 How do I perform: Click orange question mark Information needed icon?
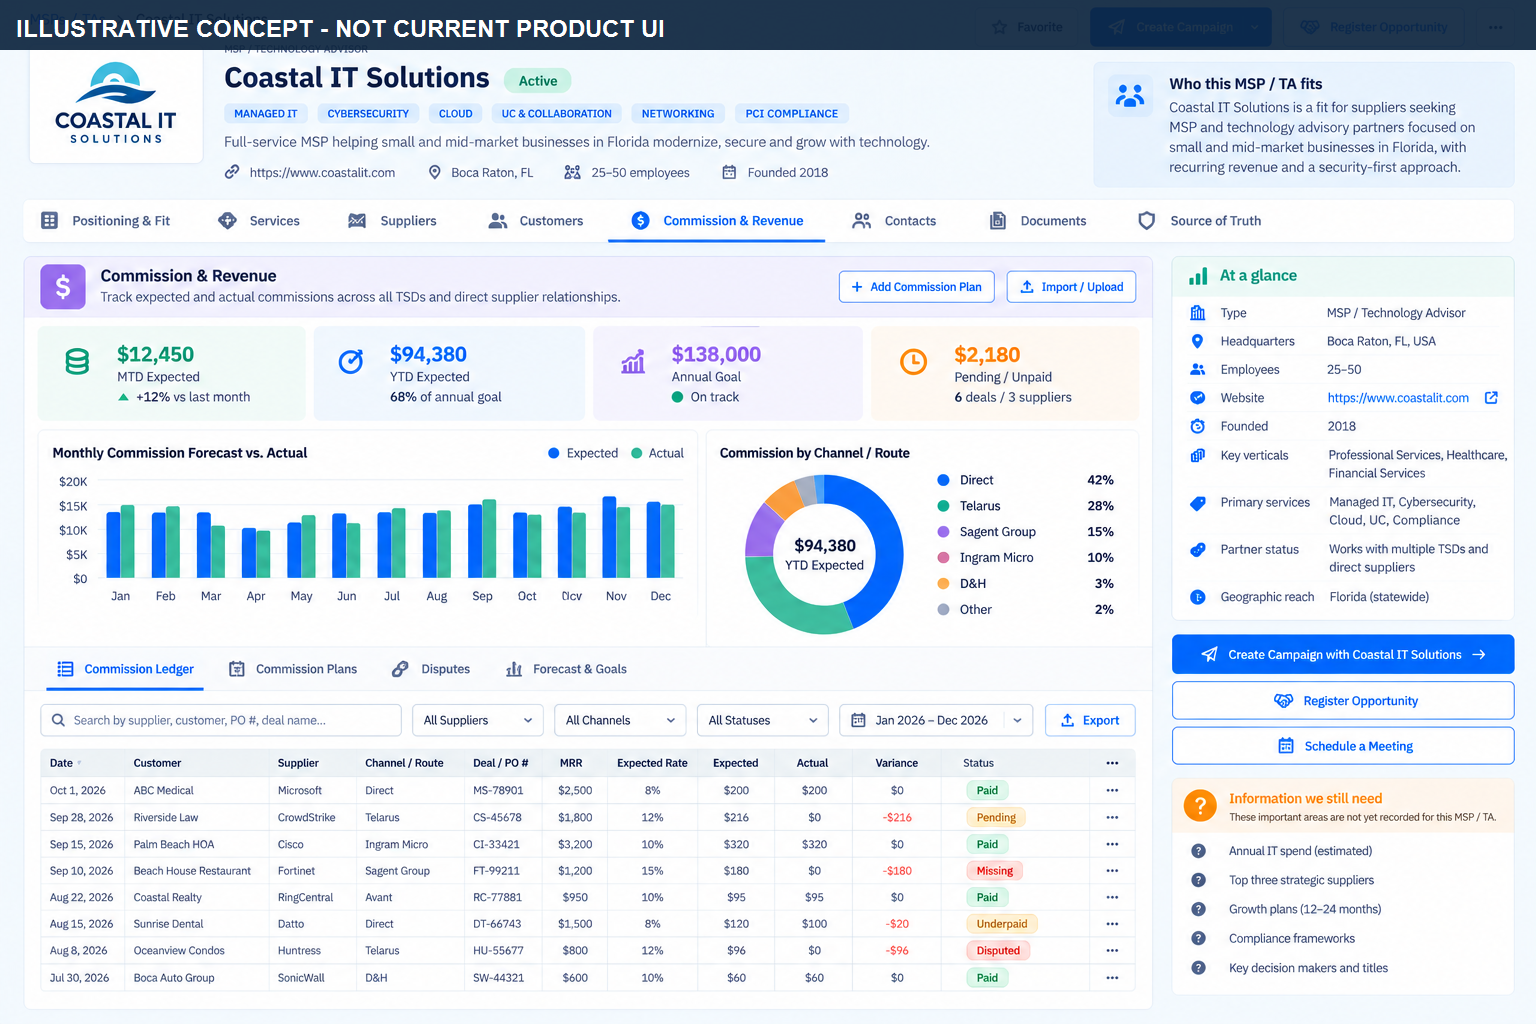click(1199, 805)
